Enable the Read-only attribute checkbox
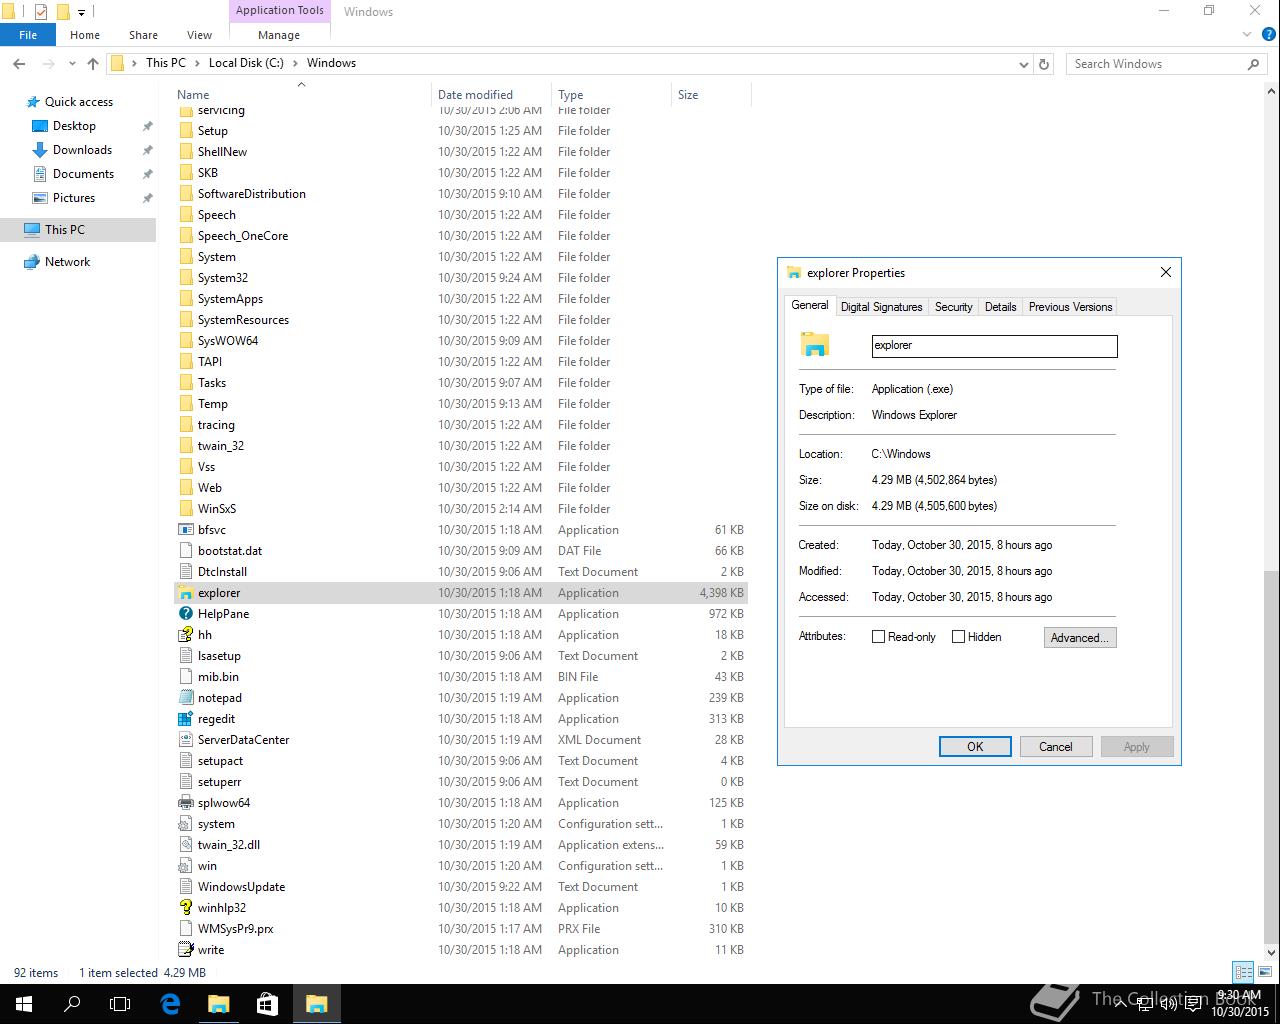 879,637
